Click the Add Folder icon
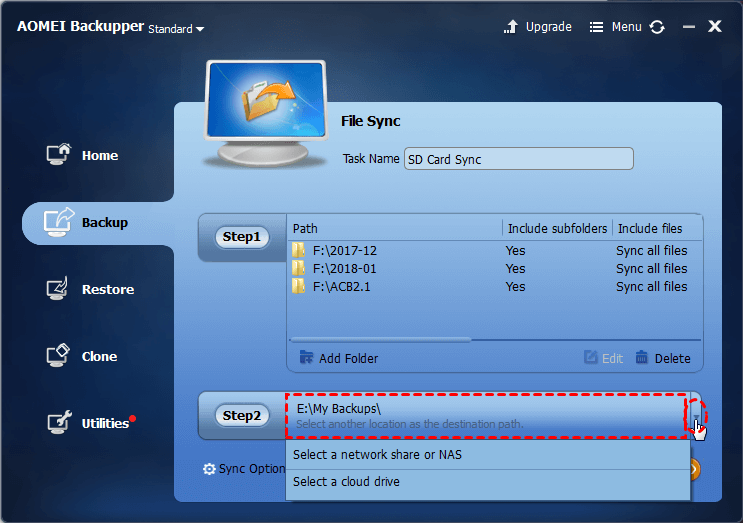Viewport: 743px width, 523px height. click(306, 358)
